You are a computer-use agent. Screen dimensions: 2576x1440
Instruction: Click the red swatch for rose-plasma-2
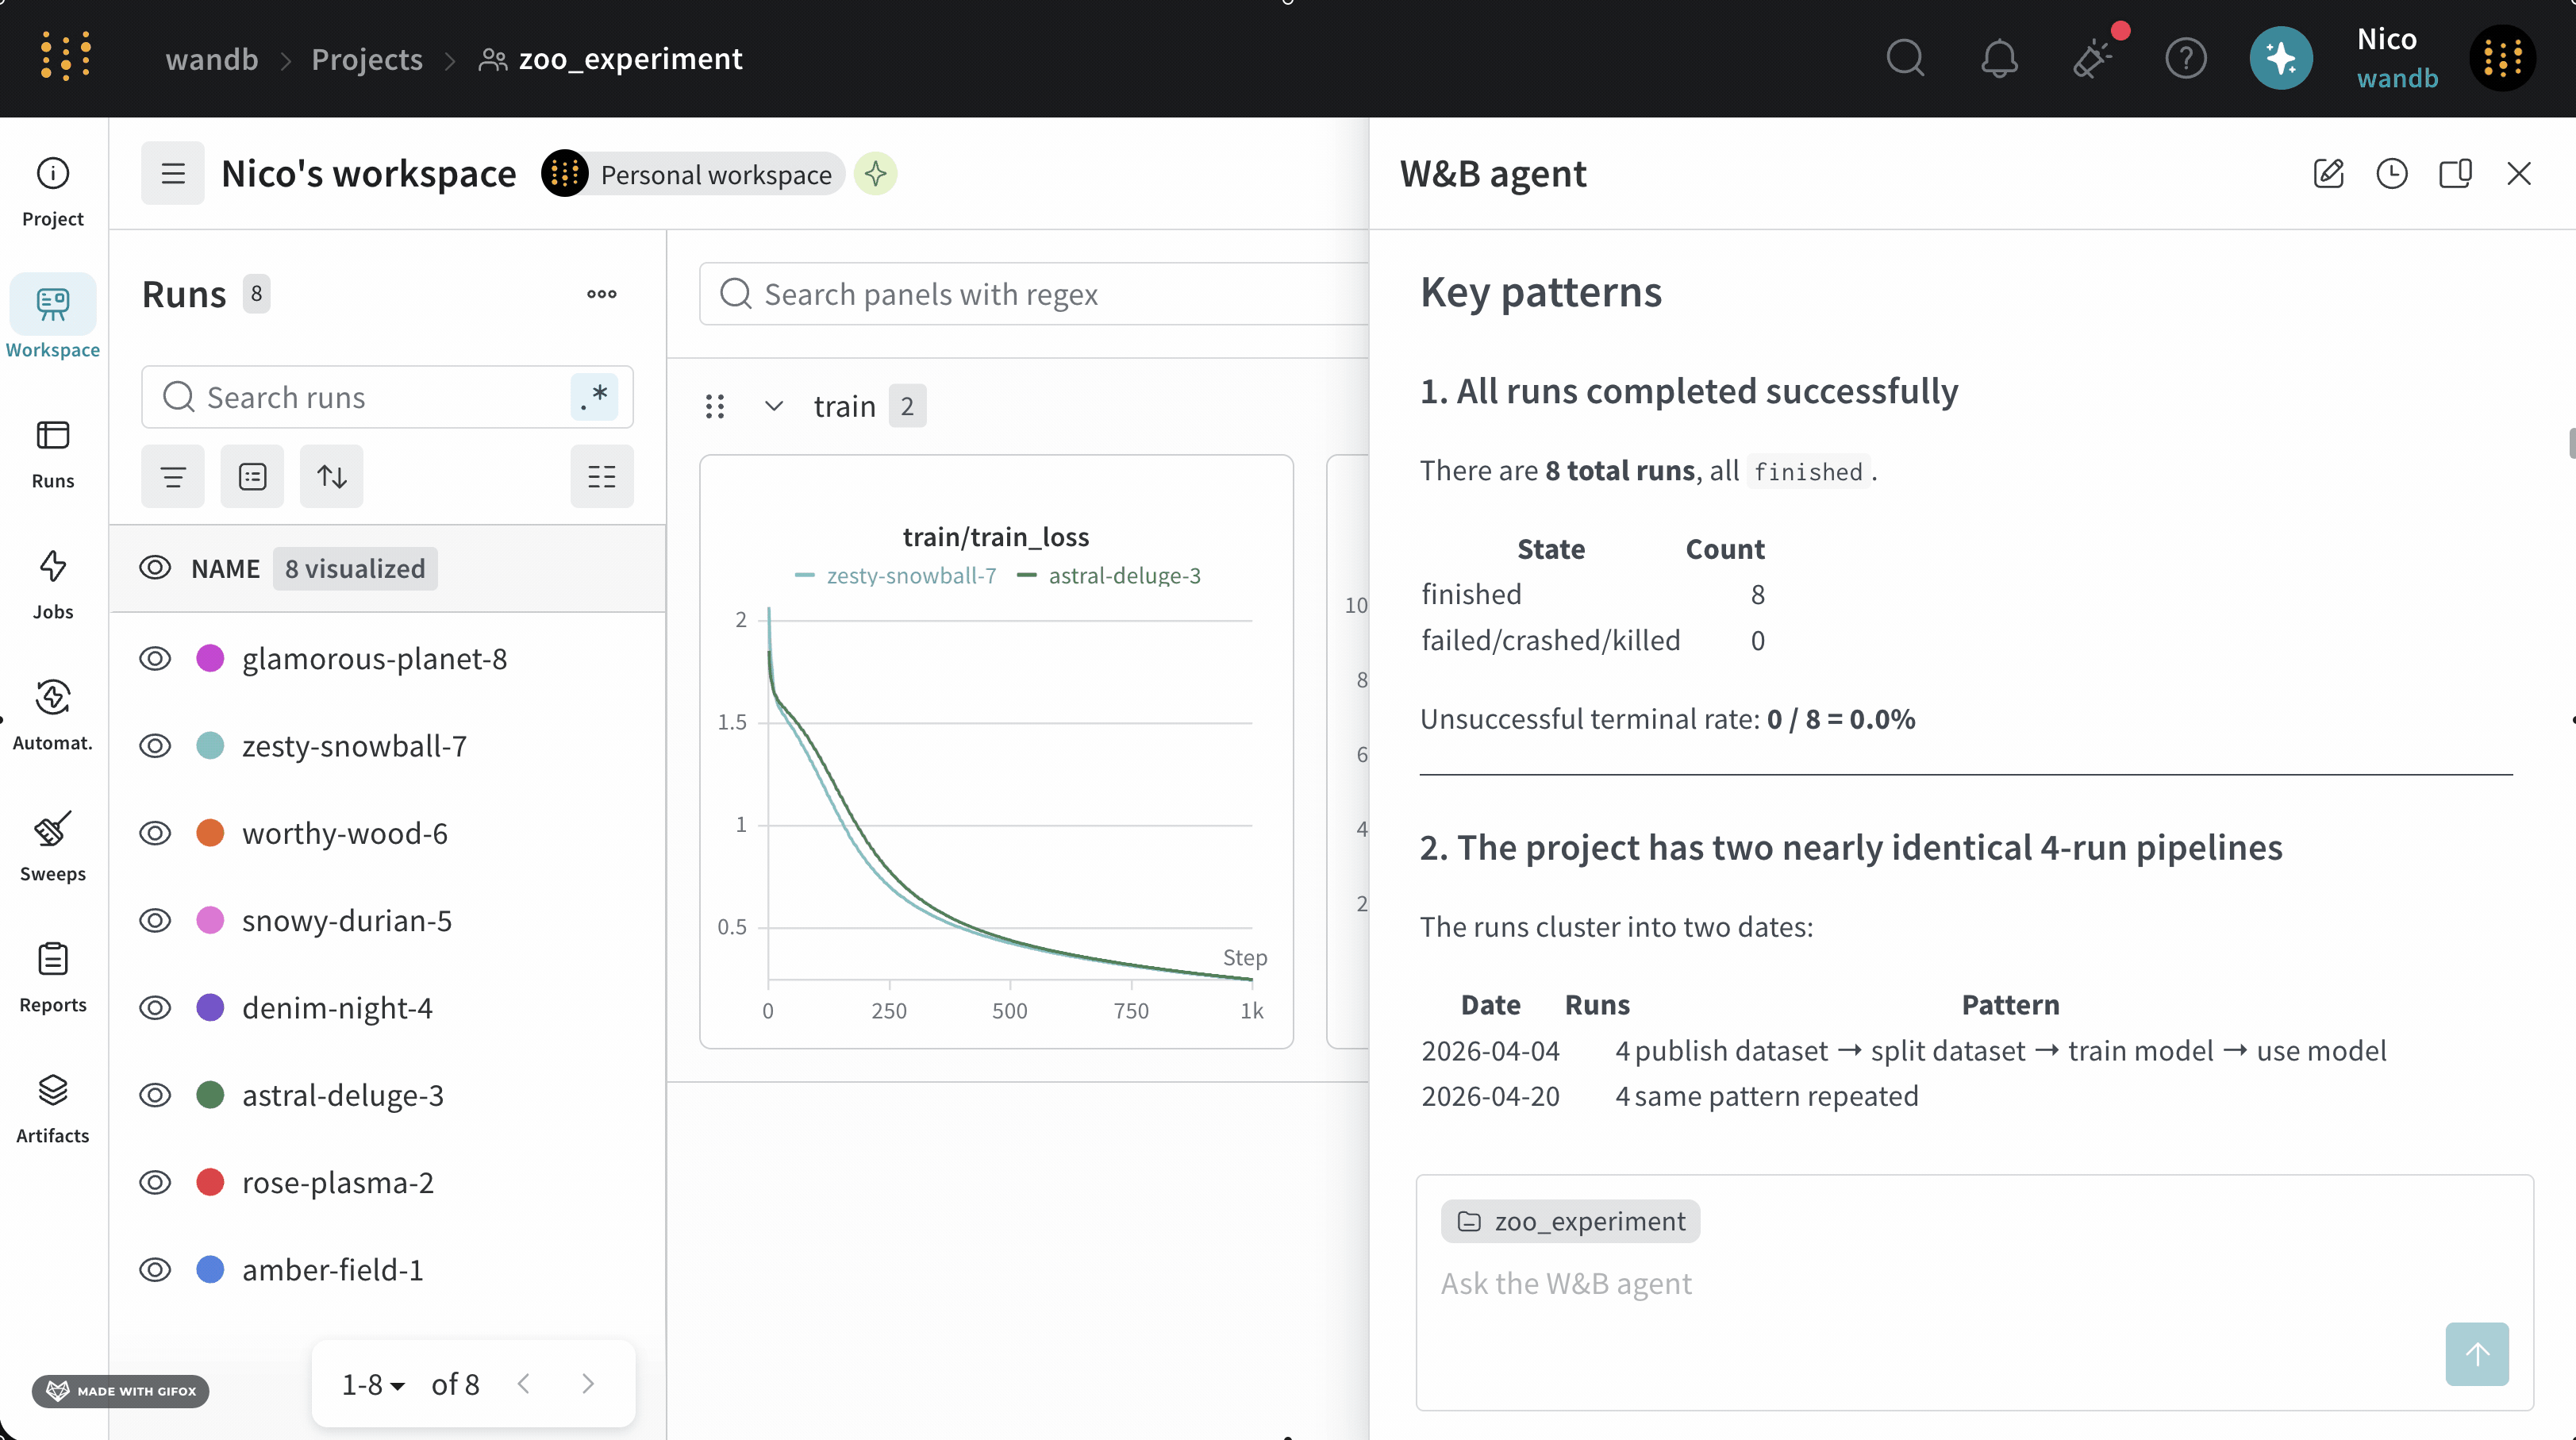point(210,1182)
